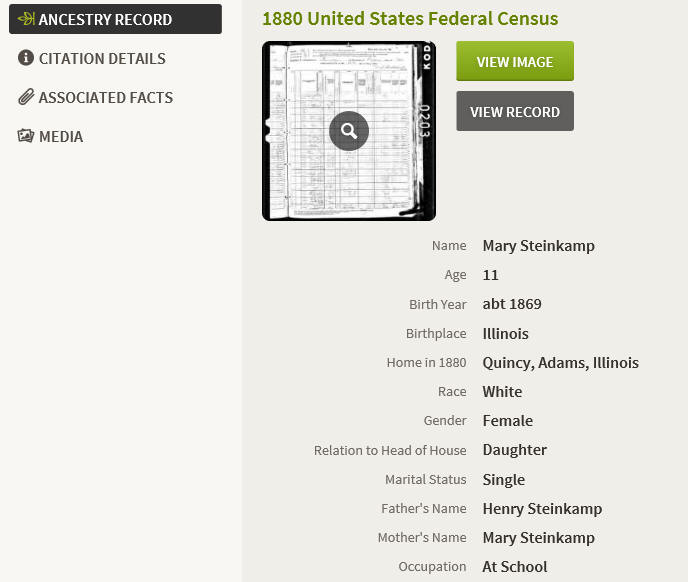The width and height of the screenshot is (688, 582).
Task: Click the View Record button
Action: [515, 111]
